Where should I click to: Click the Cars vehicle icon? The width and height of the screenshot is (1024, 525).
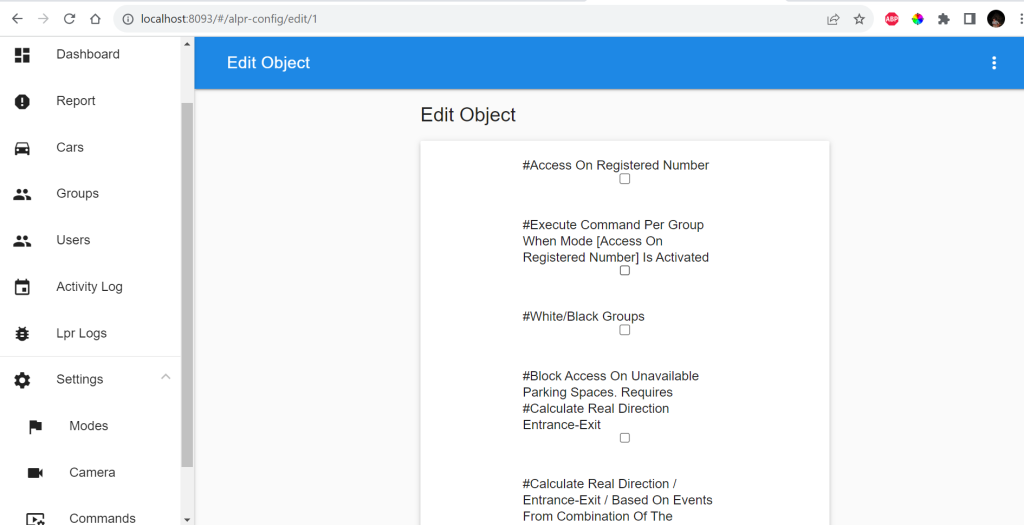coord(22,148)
